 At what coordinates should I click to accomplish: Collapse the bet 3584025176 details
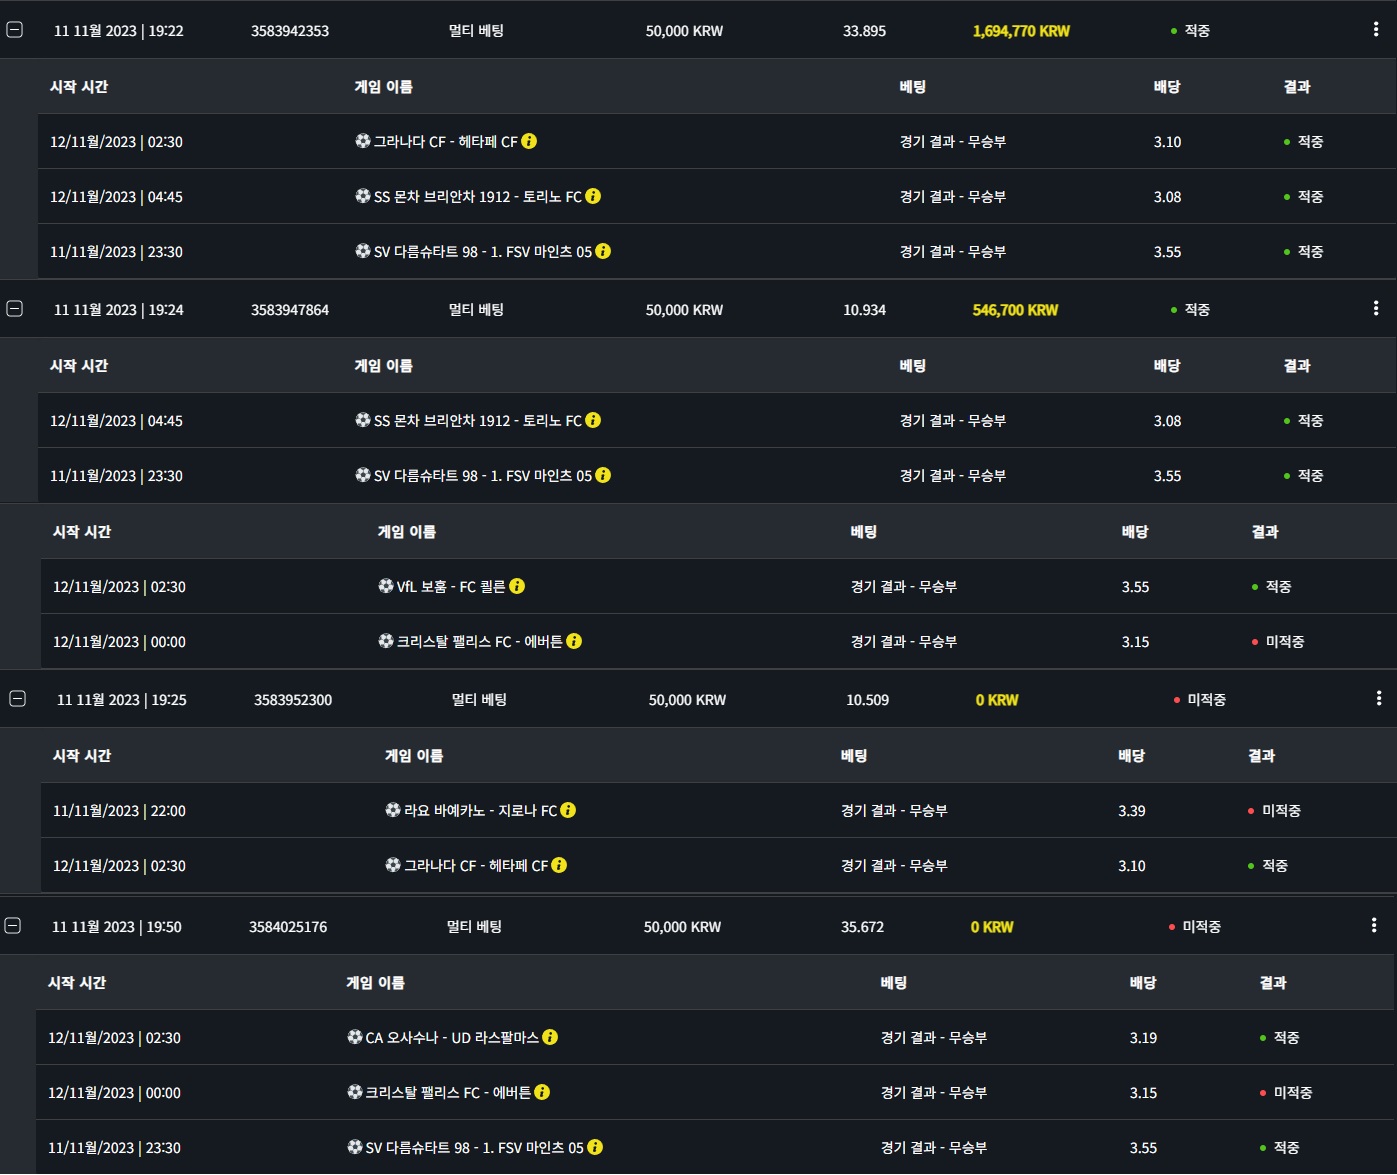click(x=12, y=926)
